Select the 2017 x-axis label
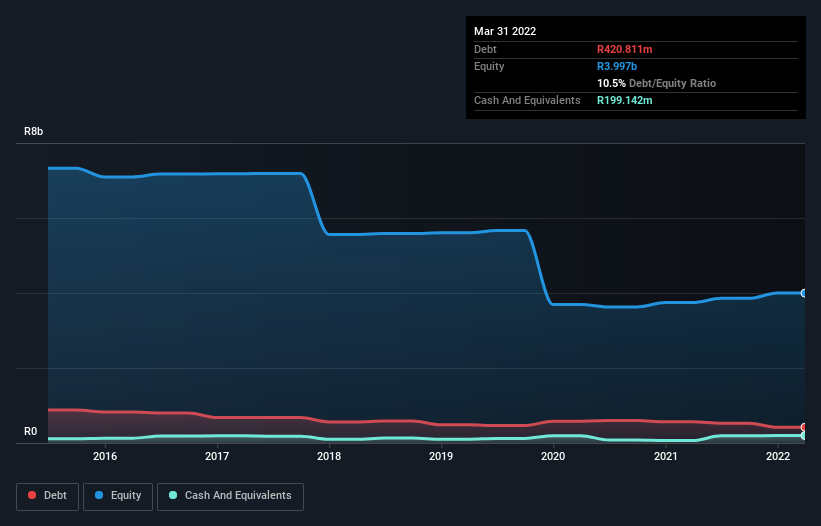This screenshot has width=821, height=526. [x=217, y=456]
